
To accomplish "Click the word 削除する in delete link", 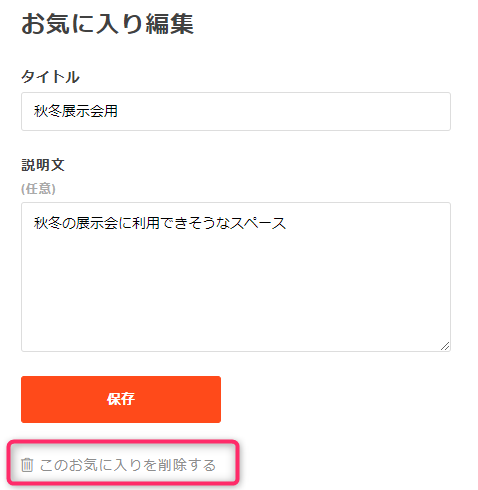I will click(x=187, y=465).
